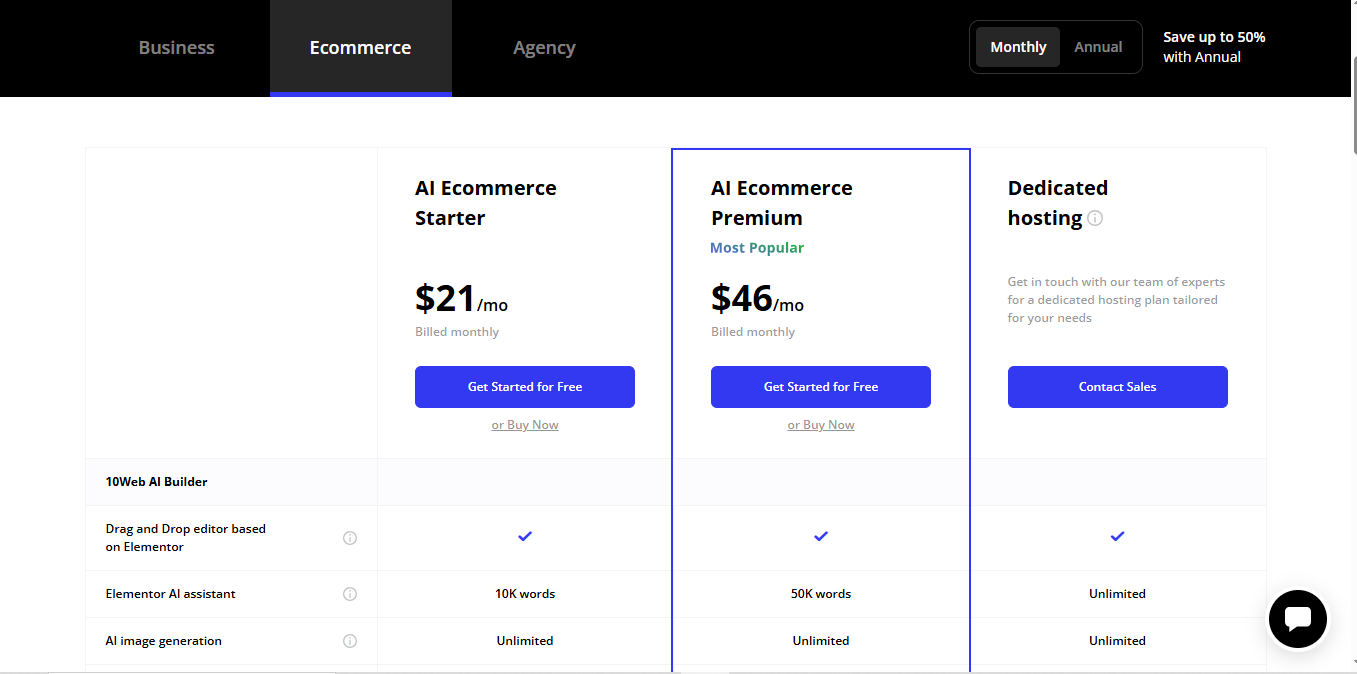
Task: Click checkmark in Dedicated hosting column
Action: [x=1117, y=536]
